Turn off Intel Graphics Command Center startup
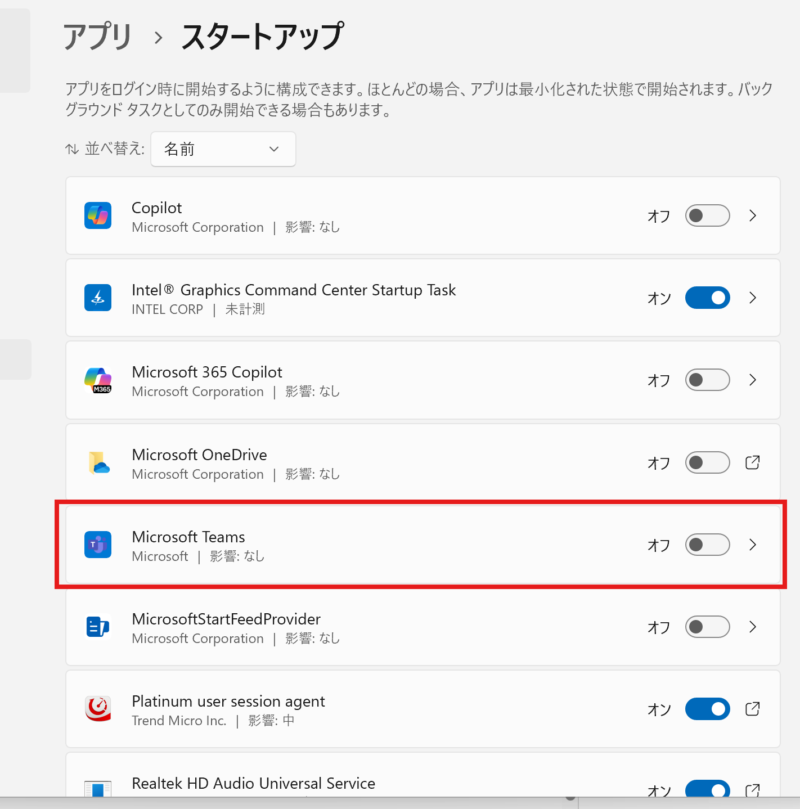 [707, 298]
